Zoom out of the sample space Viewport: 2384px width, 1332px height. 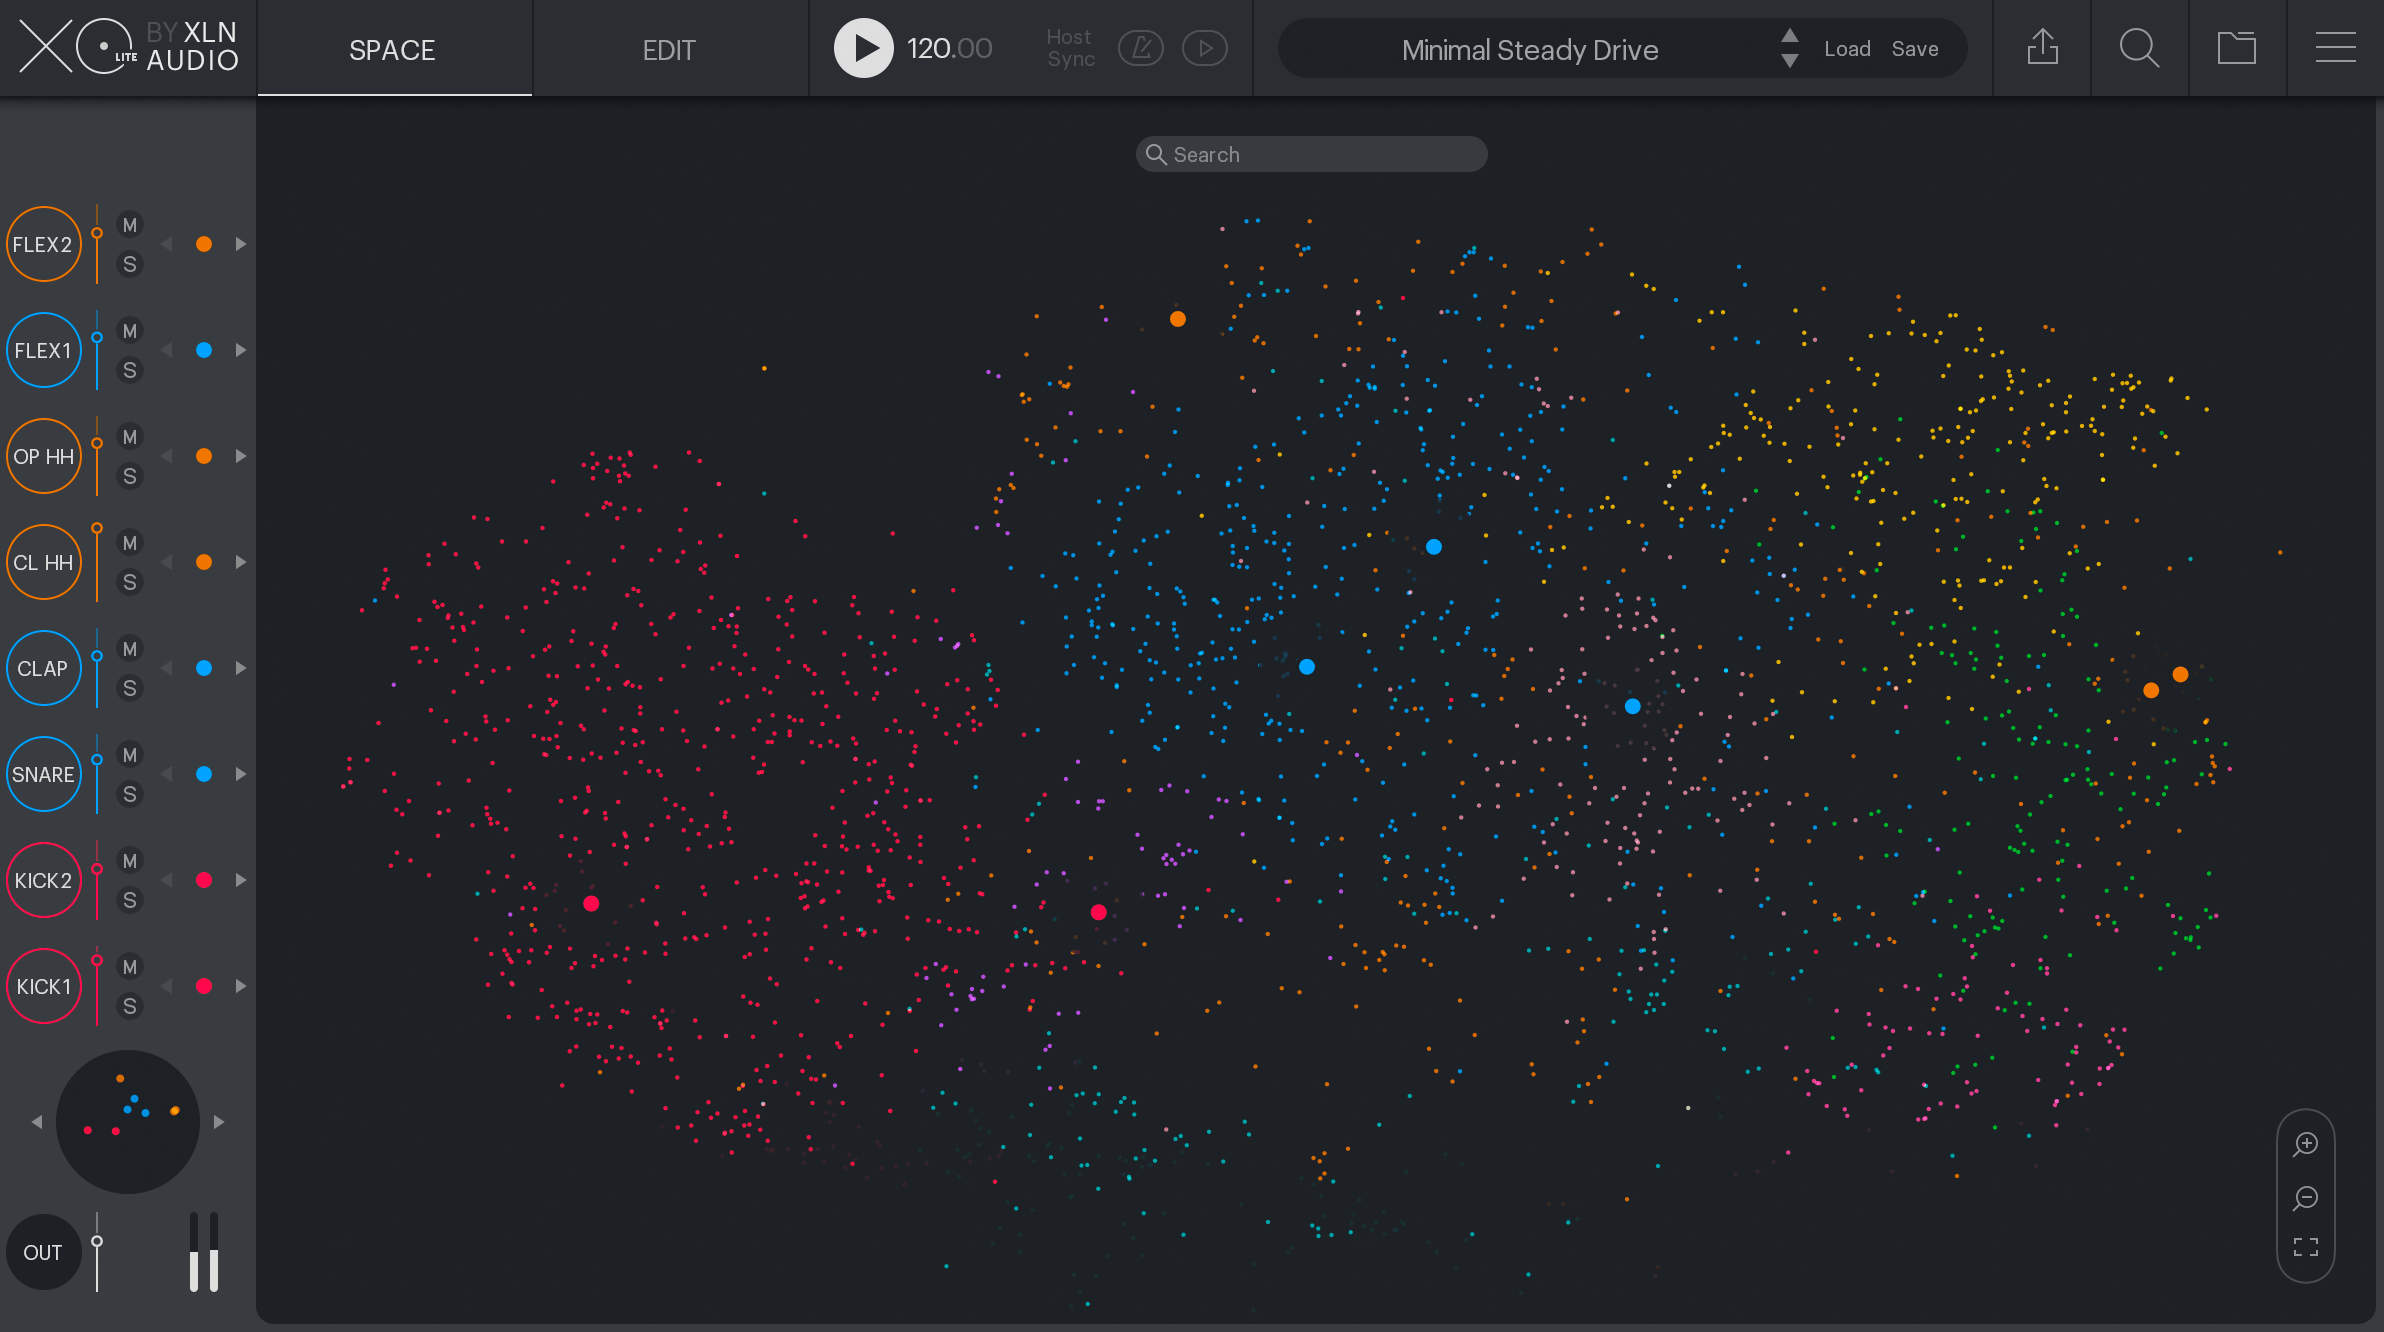(x=2306, y=1197)
